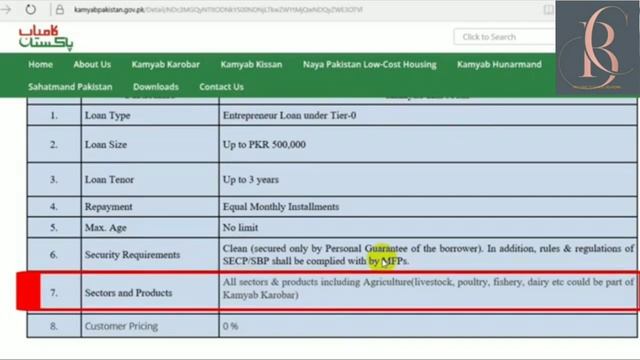Click the 'Loan Size' cell
The width and height of the screenshot is (640, 360).
(150, 144)
